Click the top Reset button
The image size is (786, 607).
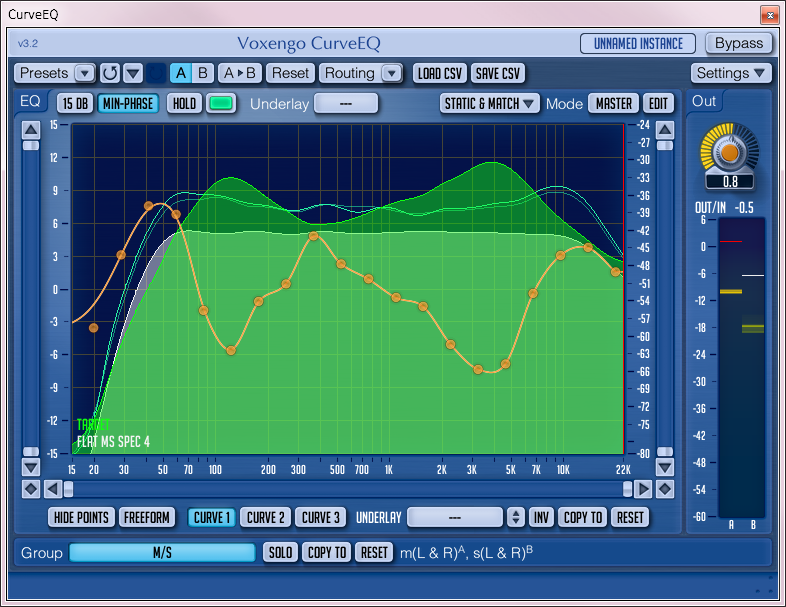(x=290, y=73)
